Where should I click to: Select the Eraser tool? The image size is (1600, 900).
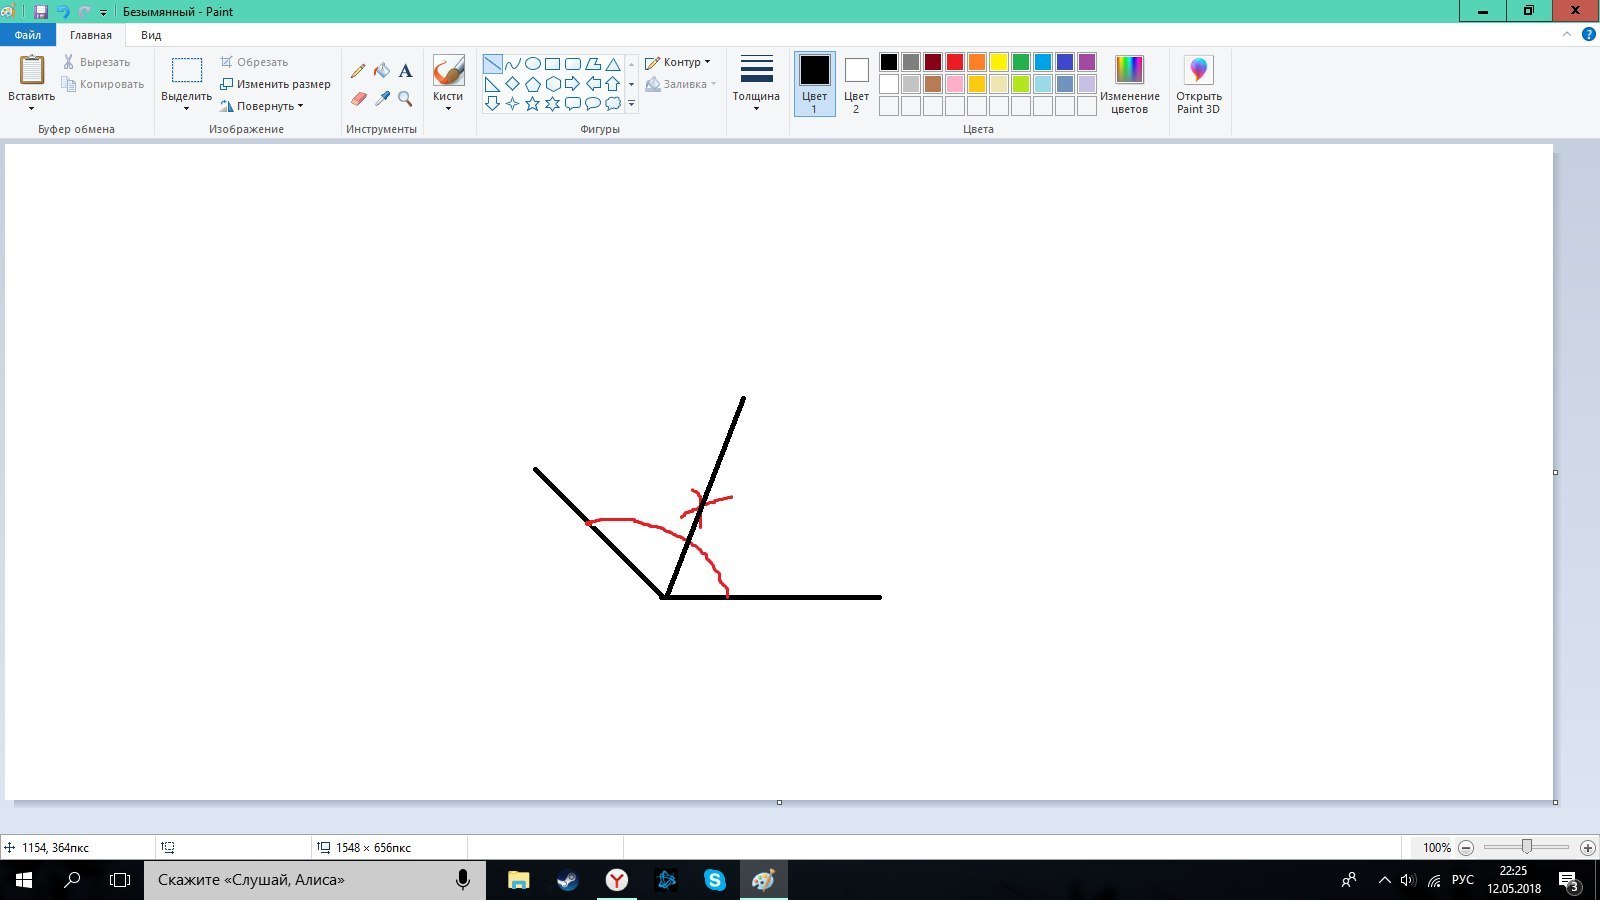click(x=358, y=98)
